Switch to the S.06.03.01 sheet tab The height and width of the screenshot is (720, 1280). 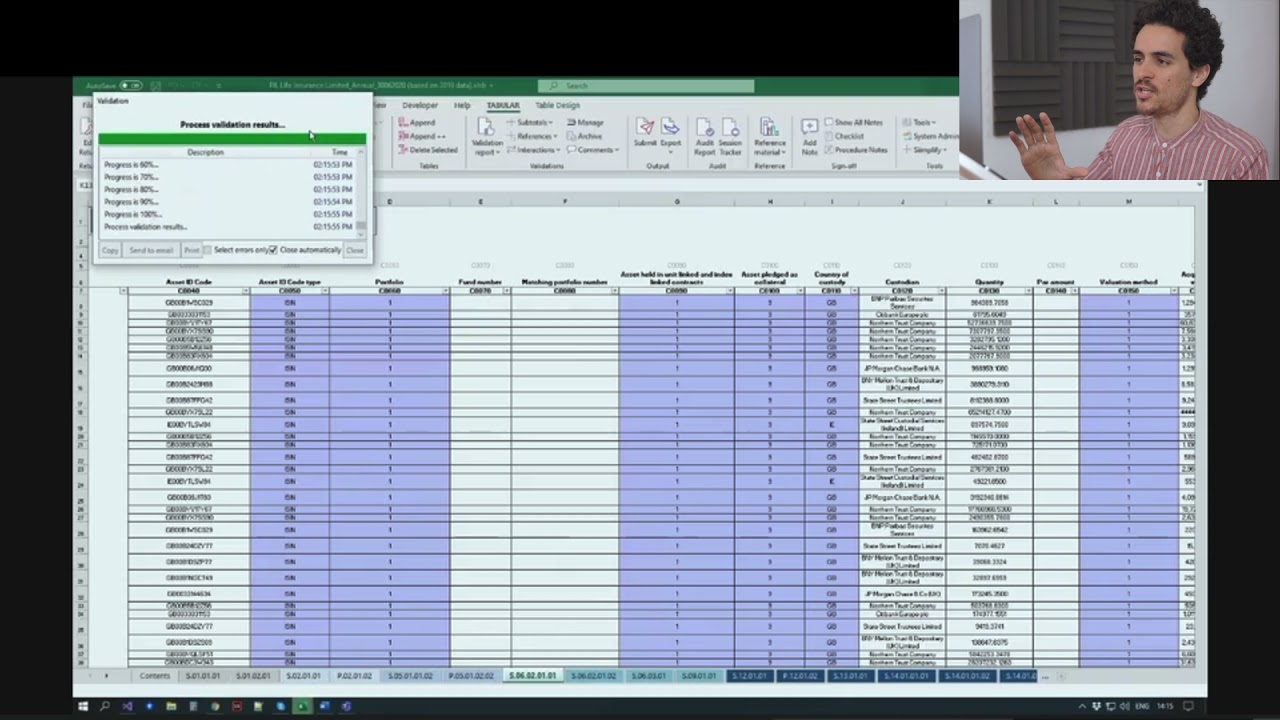(x=648, y=676)
